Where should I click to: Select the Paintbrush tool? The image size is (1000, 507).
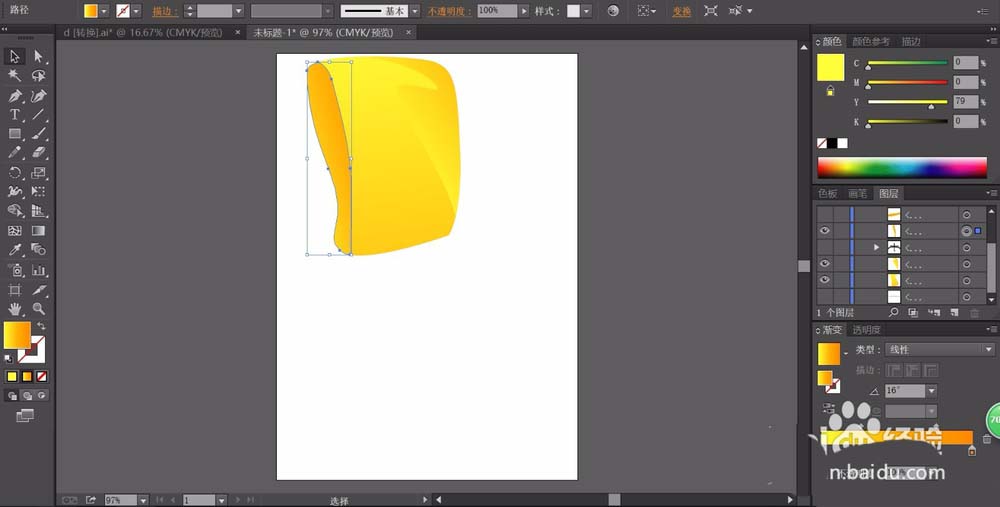coord(38,134)
